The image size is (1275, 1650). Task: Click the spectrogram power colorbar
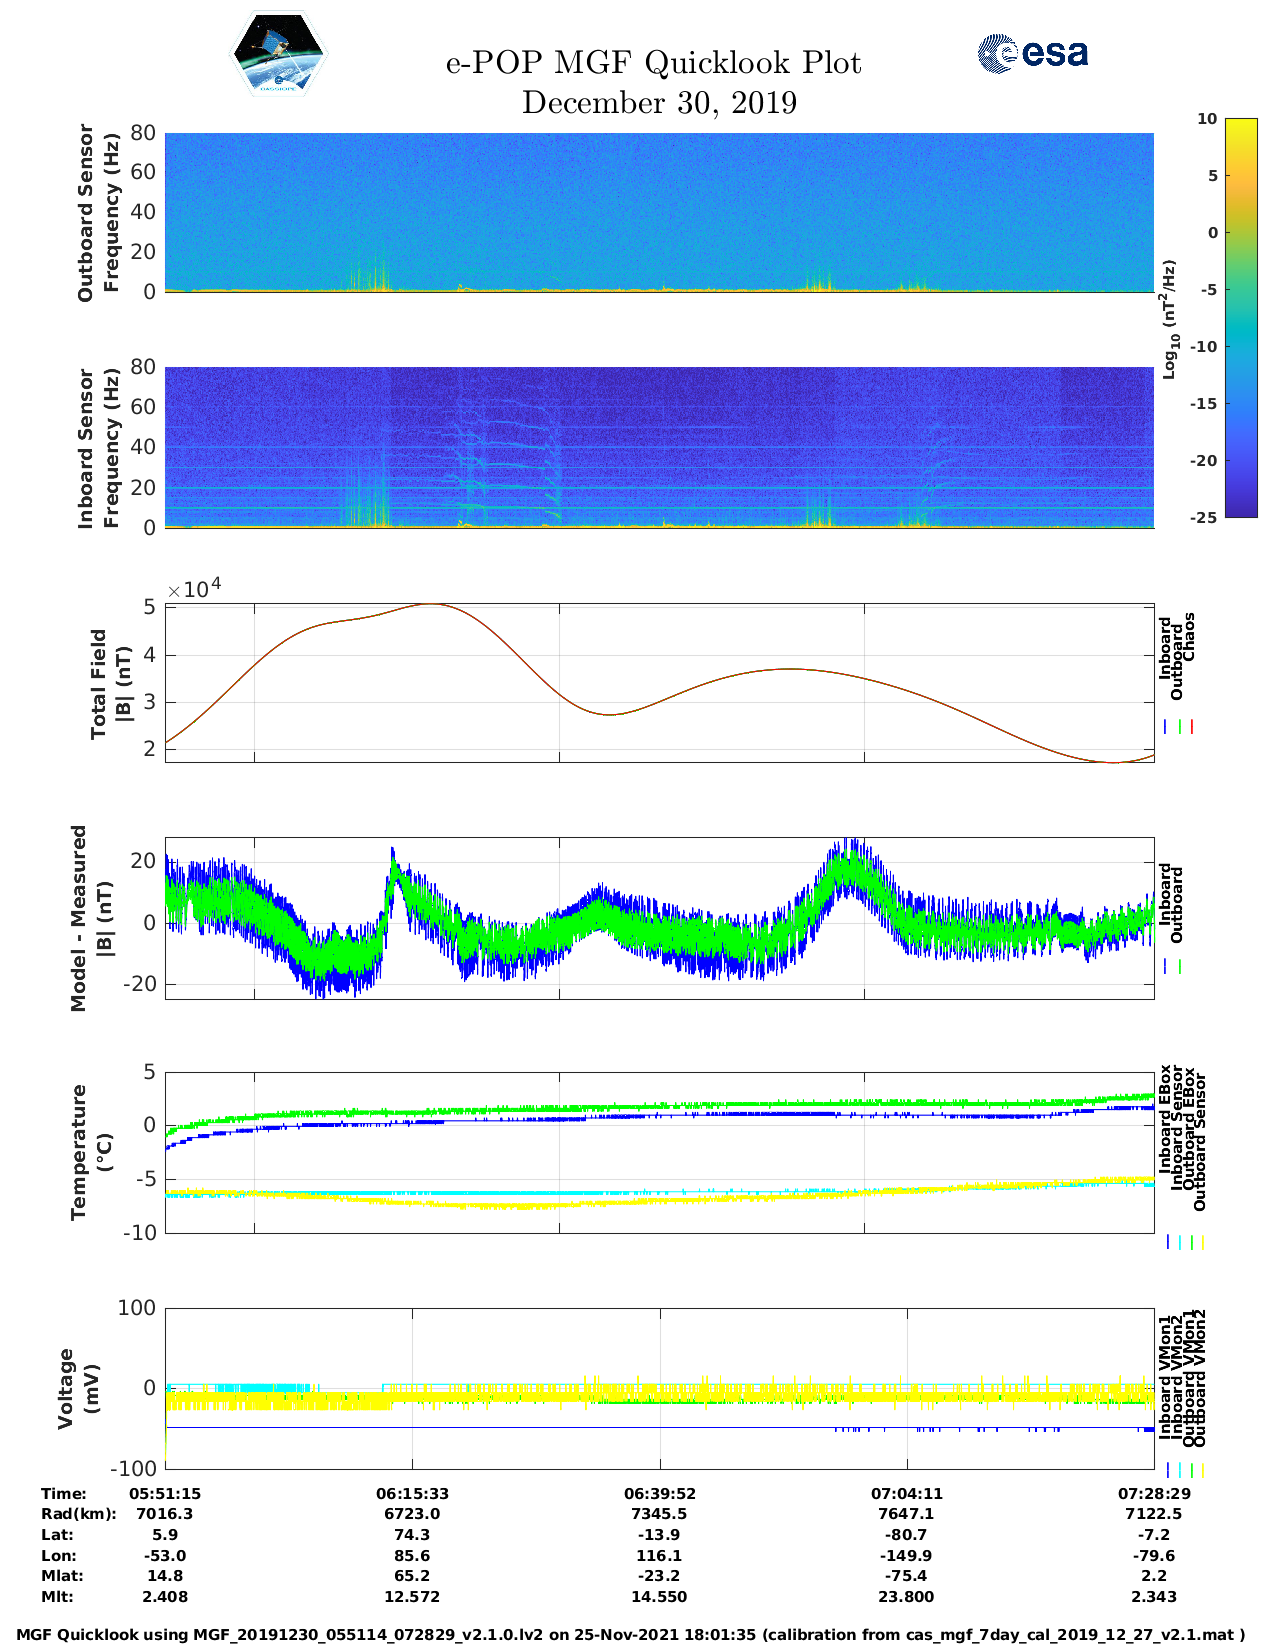(1212, 317)
